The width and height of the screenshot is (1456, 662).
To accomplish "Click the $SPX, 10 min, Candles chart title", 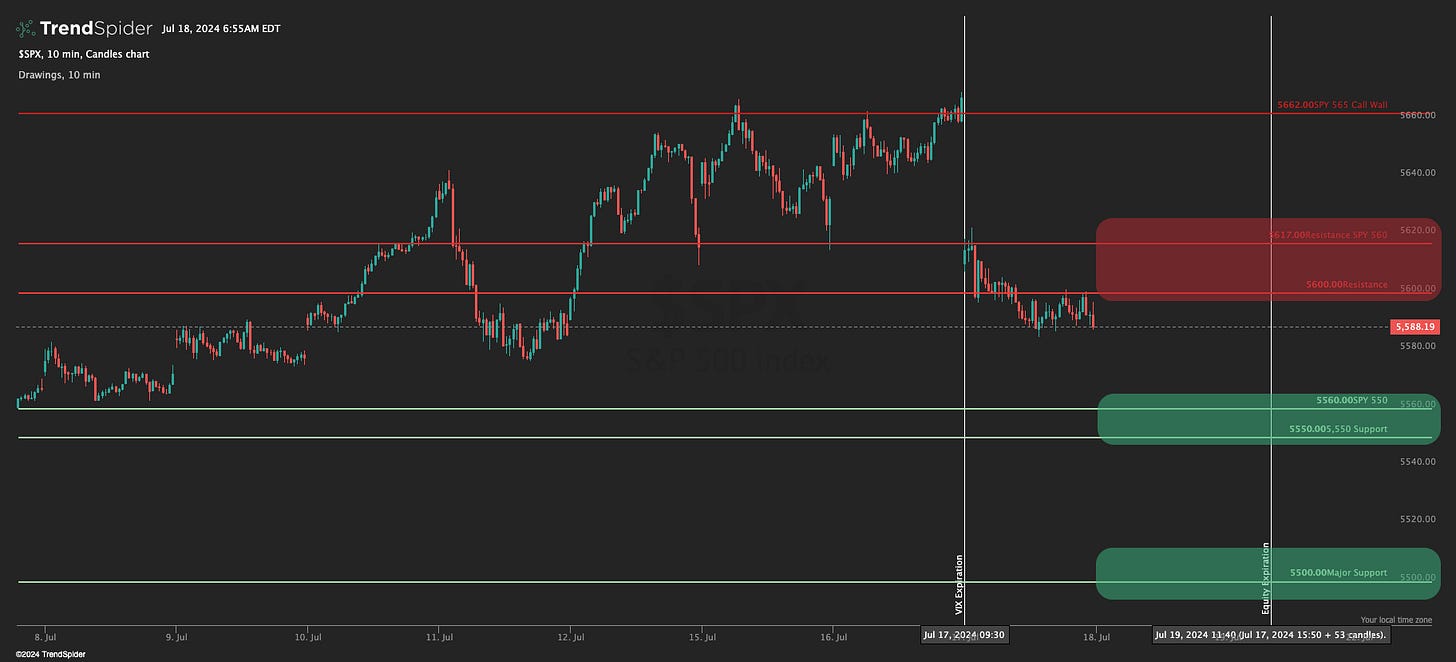I will pos(83,54).
